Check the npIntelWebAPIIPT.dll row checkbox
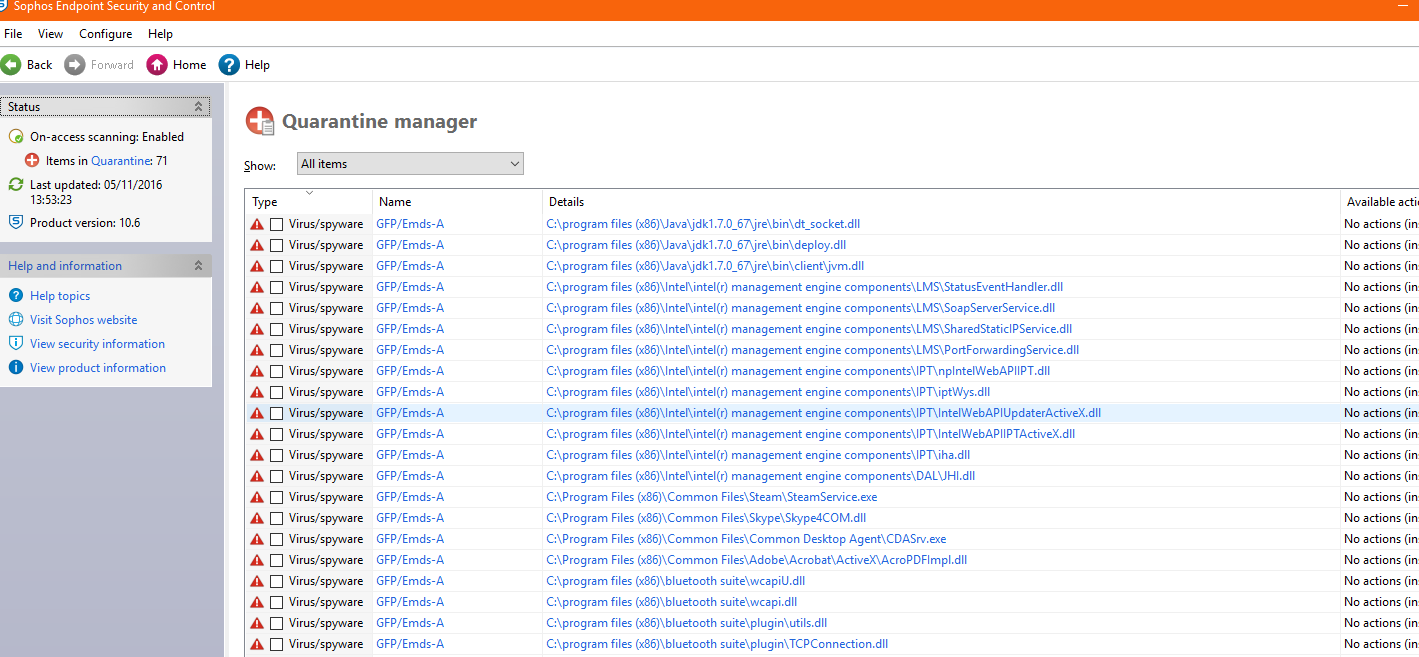The image size is (1419, 657). (x=277, y=371)
